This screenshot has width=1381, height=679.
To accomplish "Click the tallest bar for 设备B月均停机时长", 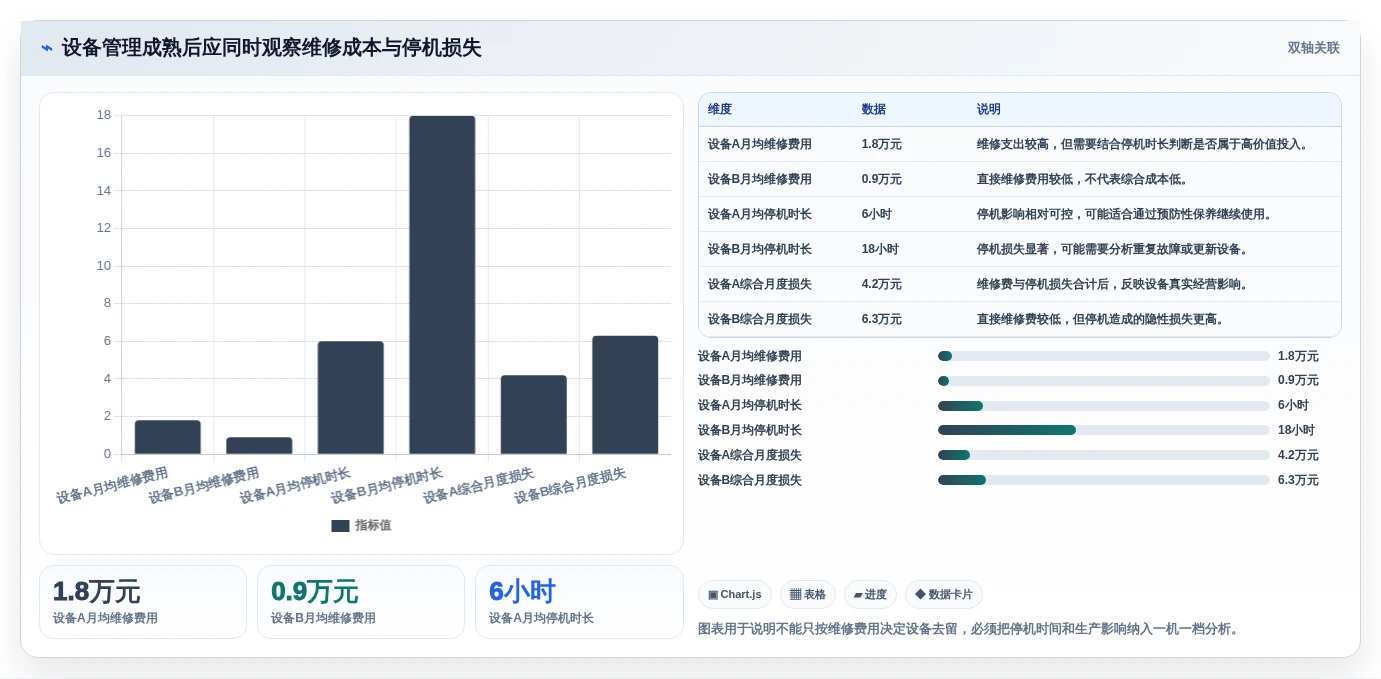I will coord(442,285).
